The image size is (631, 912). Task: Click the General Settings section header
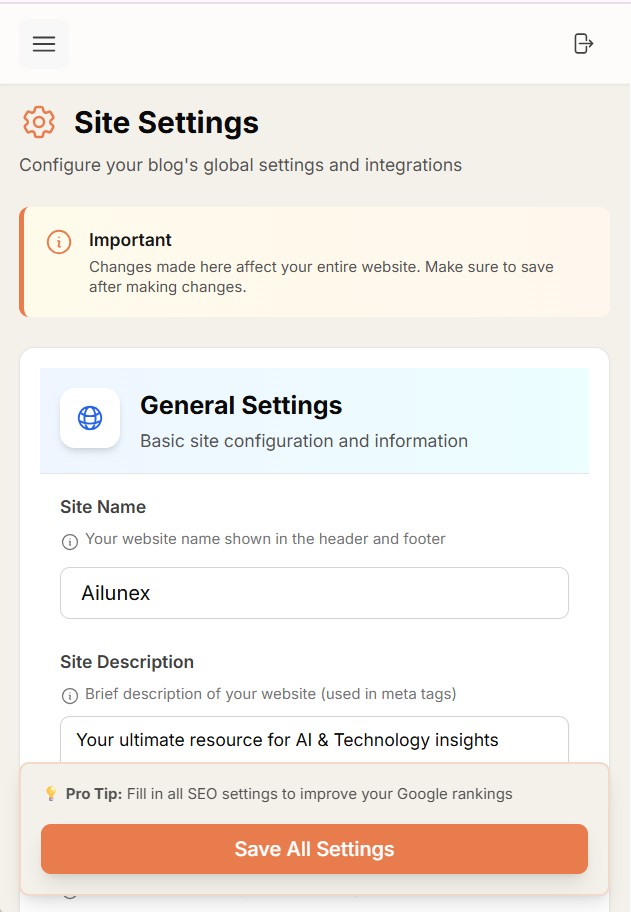coord(241,405)
